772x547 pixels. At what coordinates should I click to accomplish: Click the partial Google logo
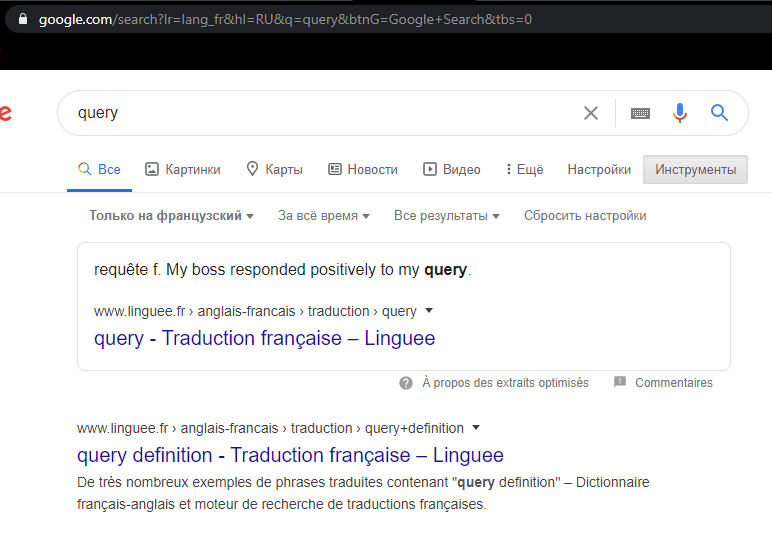click(5, 113)
